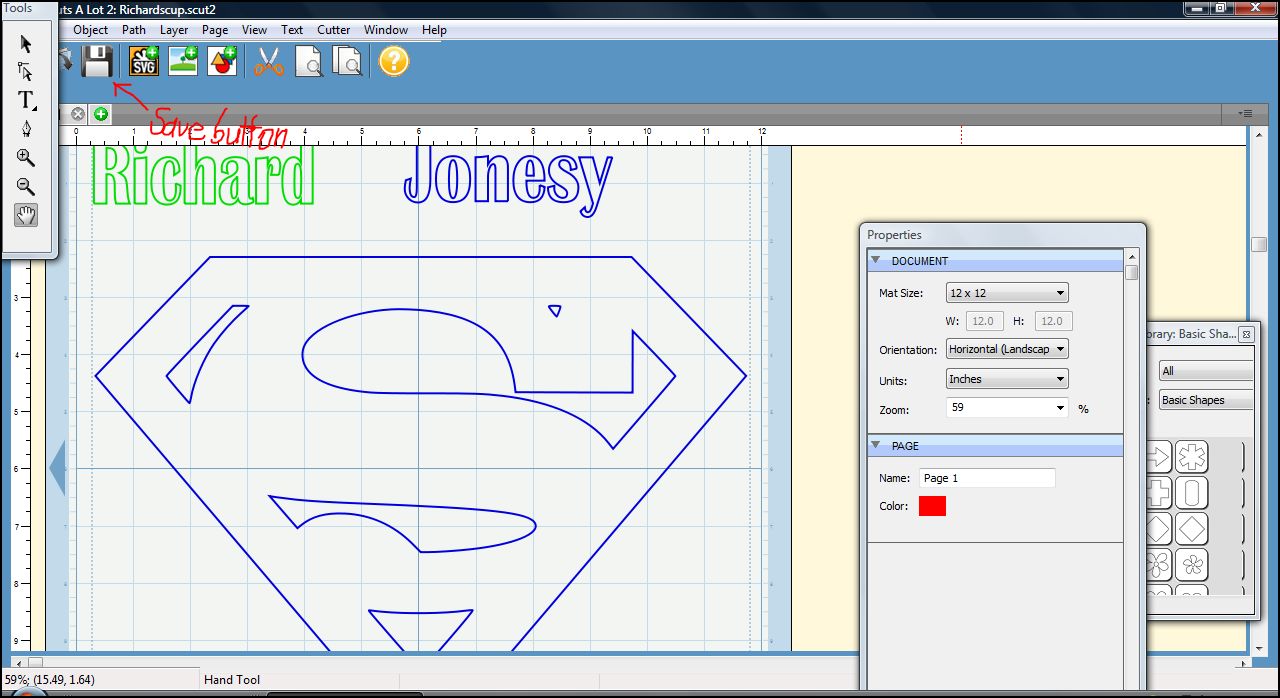Click the canvas vertical scrollbar thumb
Image resolution: width=1280 pixels, height=698 pixels.
[1259, 244]
